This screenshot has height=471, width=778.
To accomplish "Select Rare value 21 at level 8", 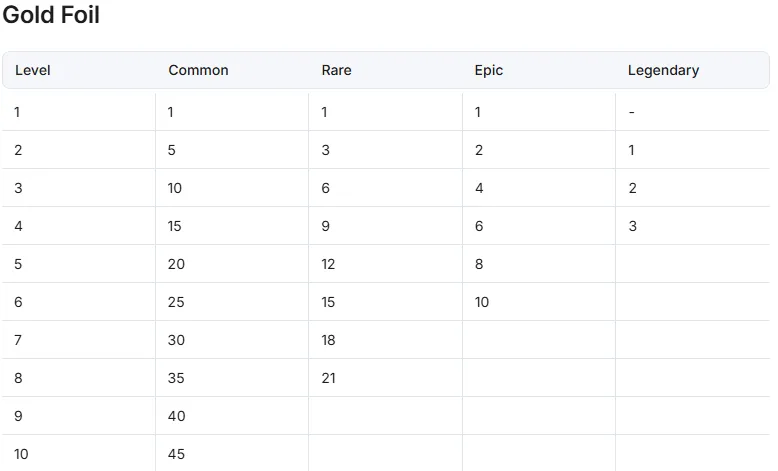I will (x=328, y=378).
